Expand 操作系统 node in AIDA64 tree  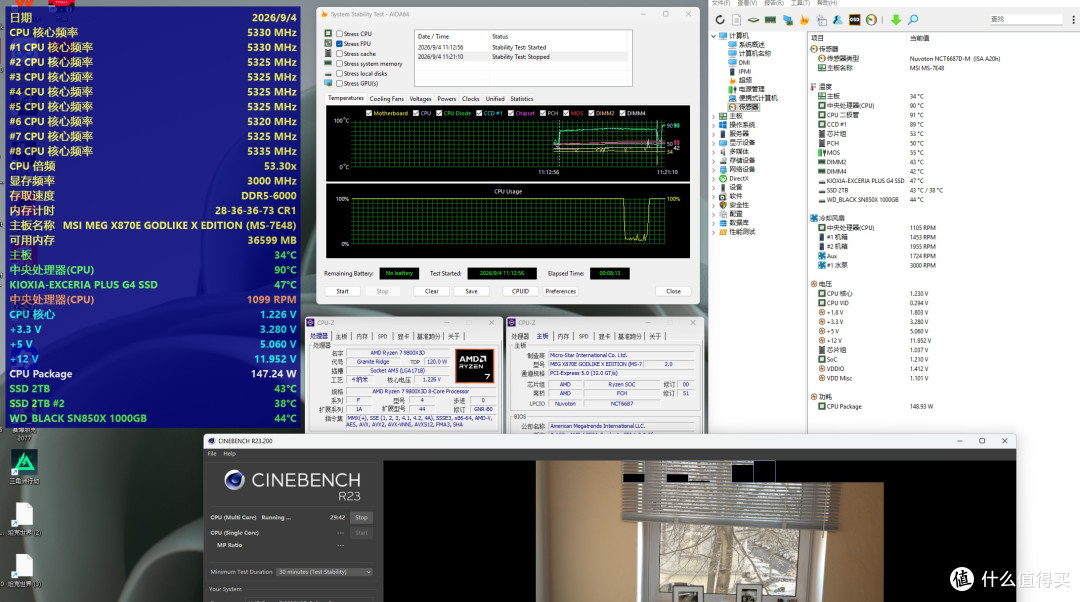[714, 125]
